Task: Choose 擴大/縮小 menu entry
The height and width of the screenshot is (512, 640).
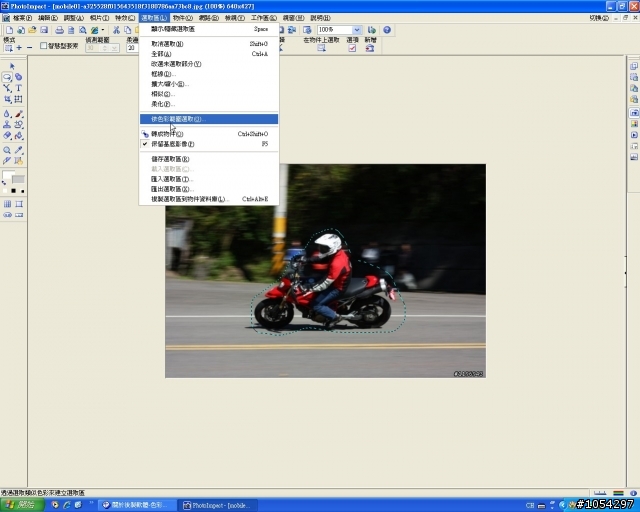Action: [x=209, y=84]
